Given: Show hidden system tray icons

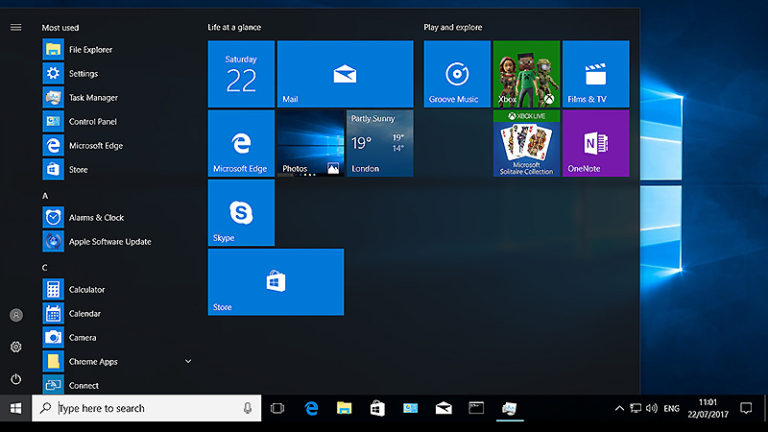Looking at the screenshot, I should click(x=620, y=408).
